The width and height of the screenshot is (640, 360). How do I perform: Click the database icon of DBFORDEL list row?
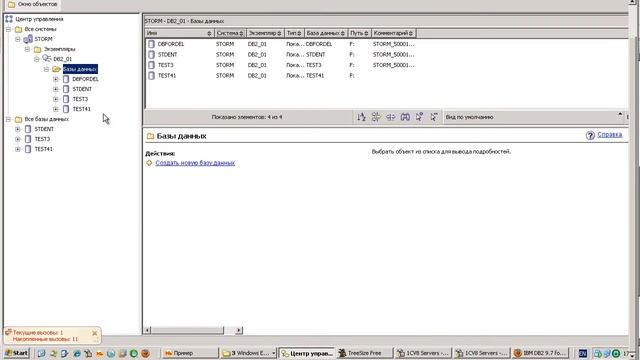tap(151, 44)
